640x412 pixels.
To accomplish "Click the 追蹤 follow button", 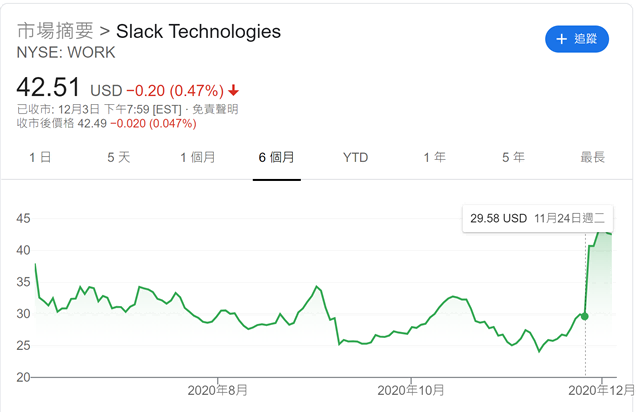I will tap(577, 39).
